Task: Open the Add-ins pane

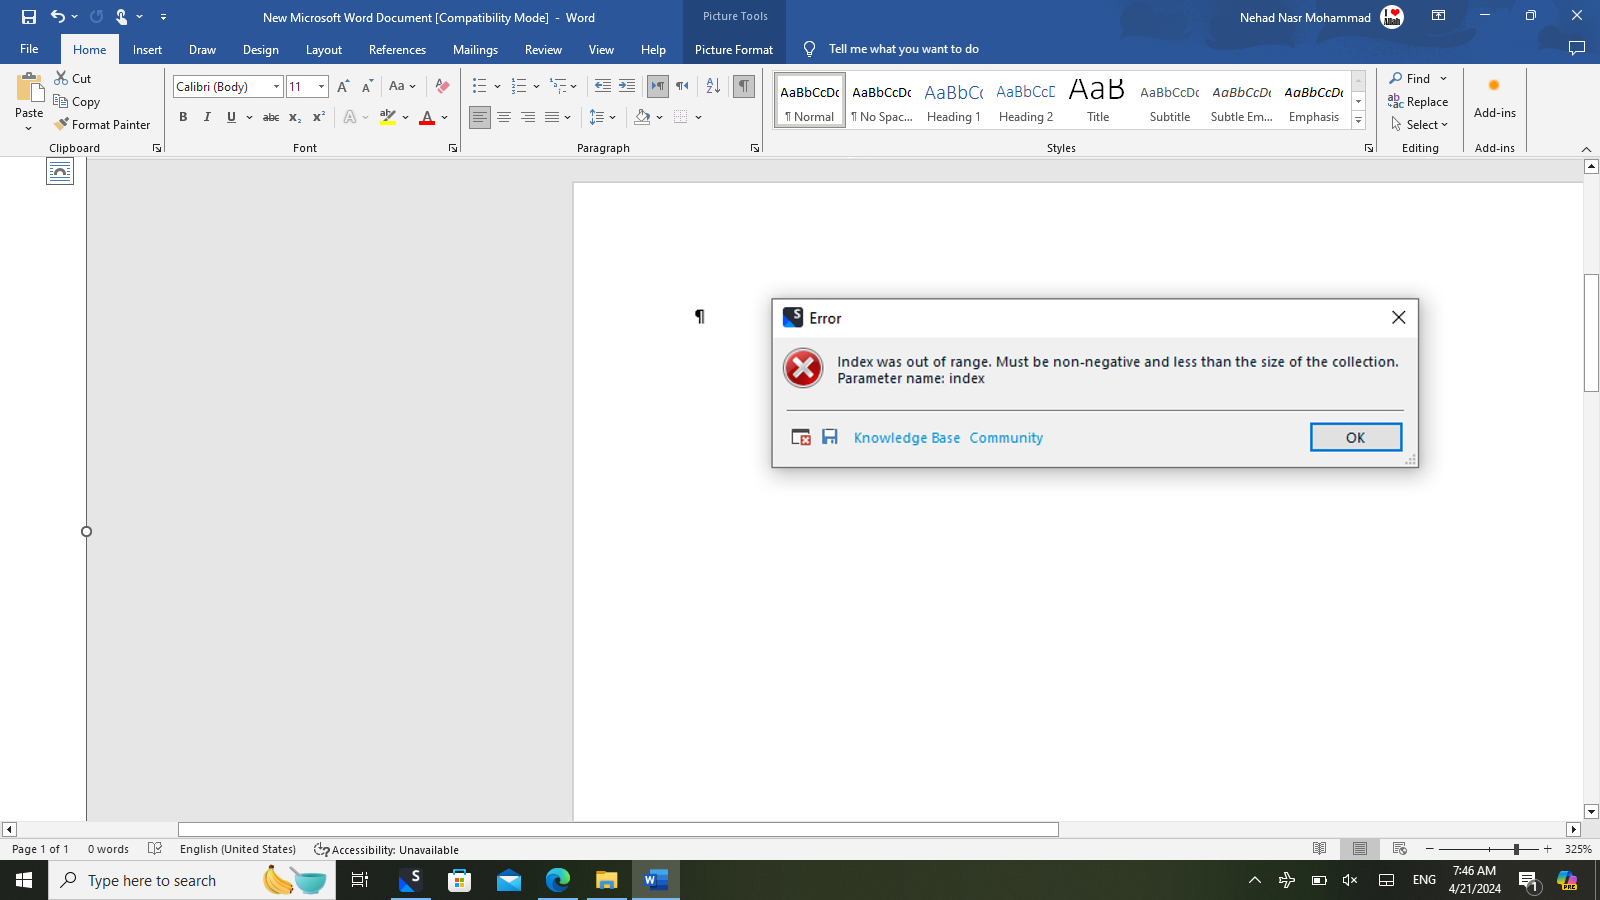Action: click(1494, 99)
